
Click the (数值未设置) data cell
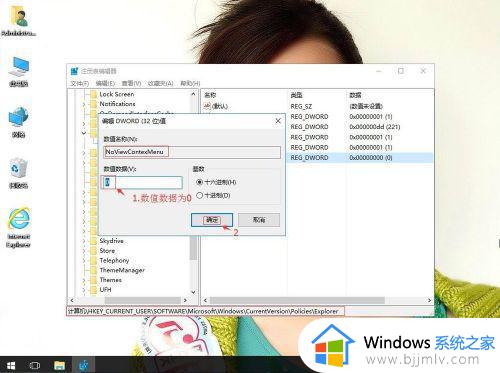click(x=366, y=106)
